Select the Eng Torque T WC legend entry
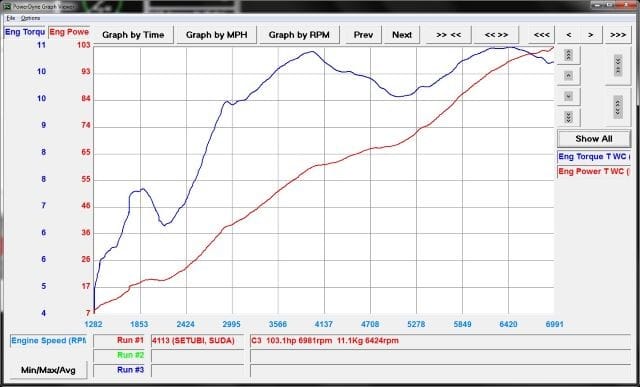This screenshot has height=387, width=640. 594,157
